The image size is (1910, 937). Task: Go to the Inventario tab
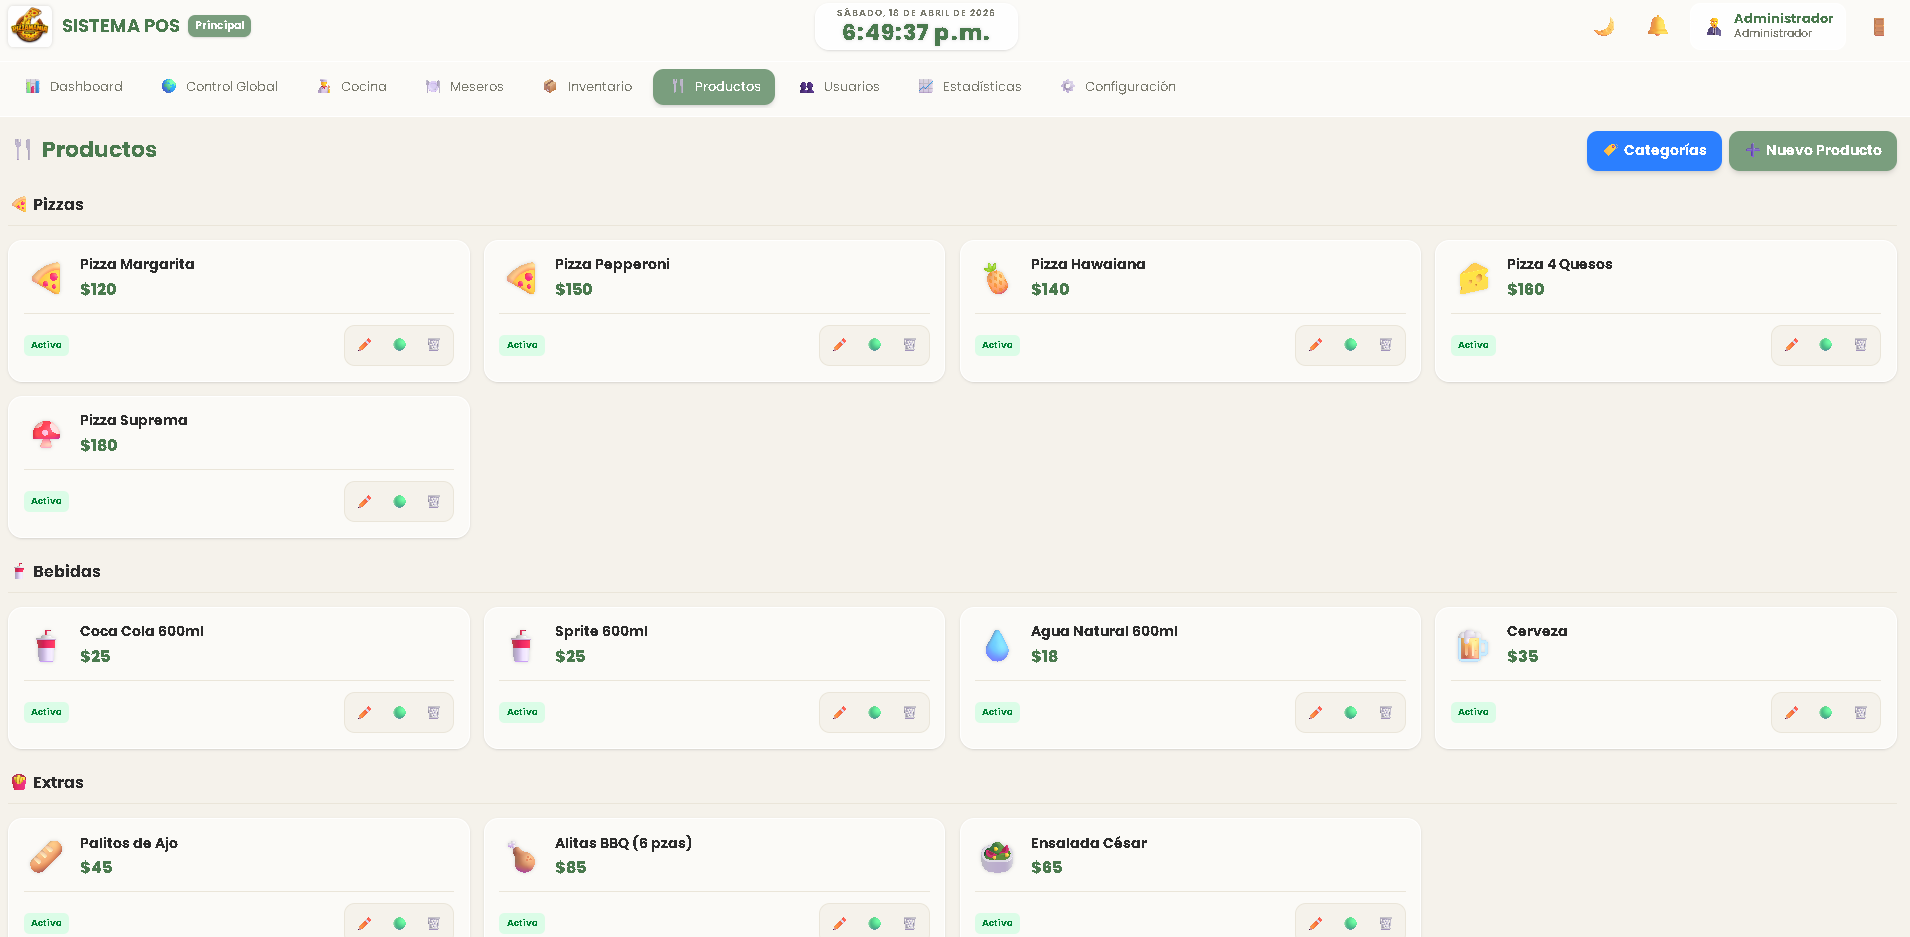[x=588, y=87]
